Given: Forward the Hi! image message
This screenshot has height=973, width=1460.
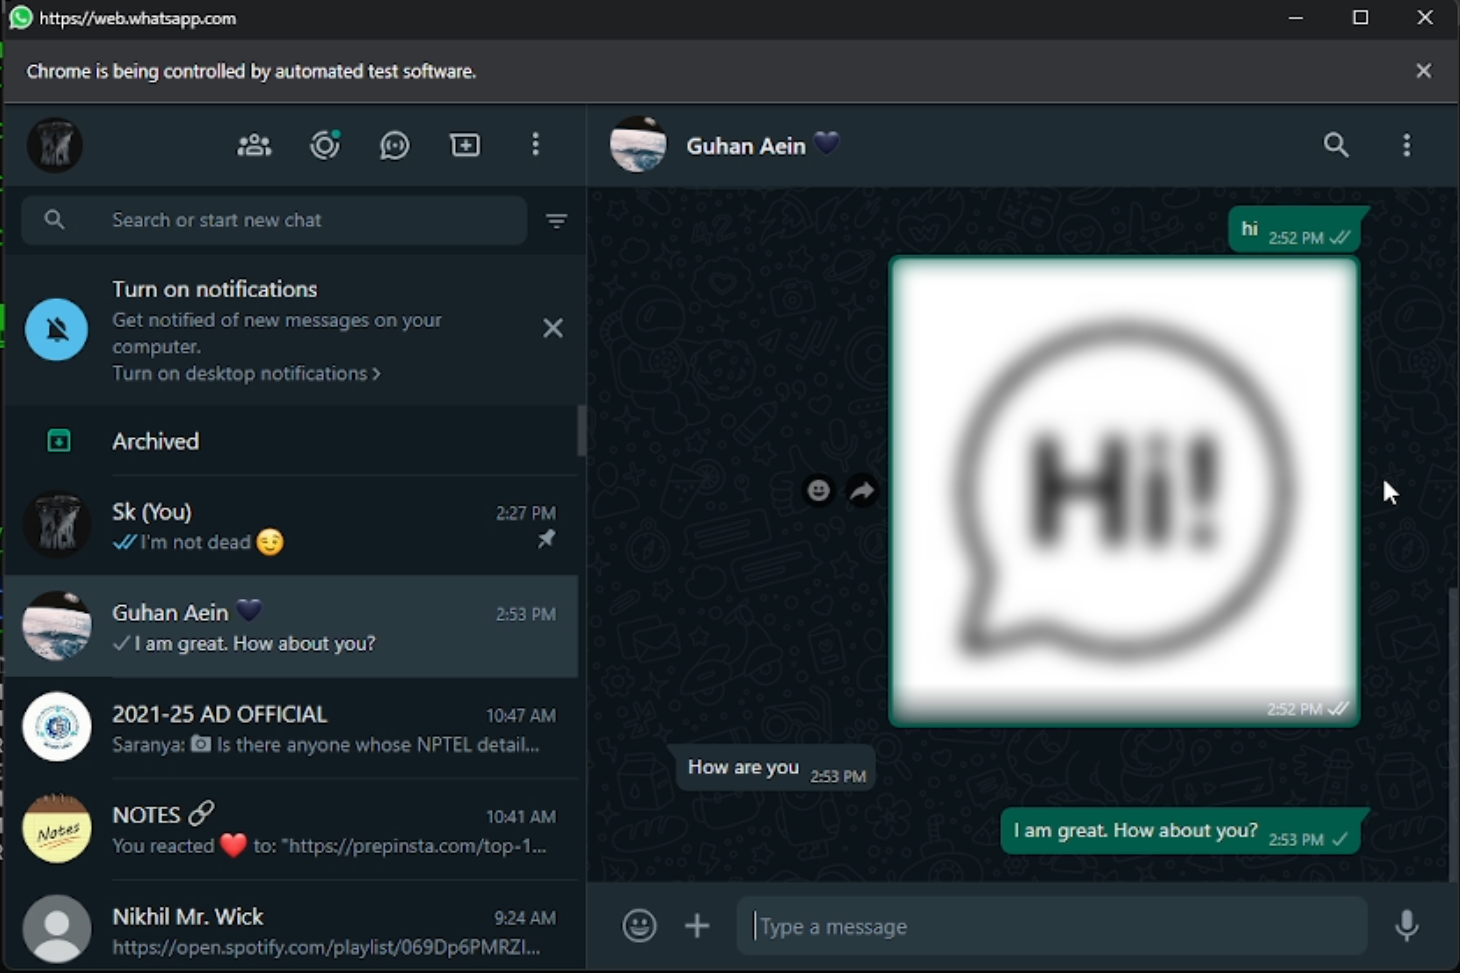Looking at the screenshot, I should point(862,490).
